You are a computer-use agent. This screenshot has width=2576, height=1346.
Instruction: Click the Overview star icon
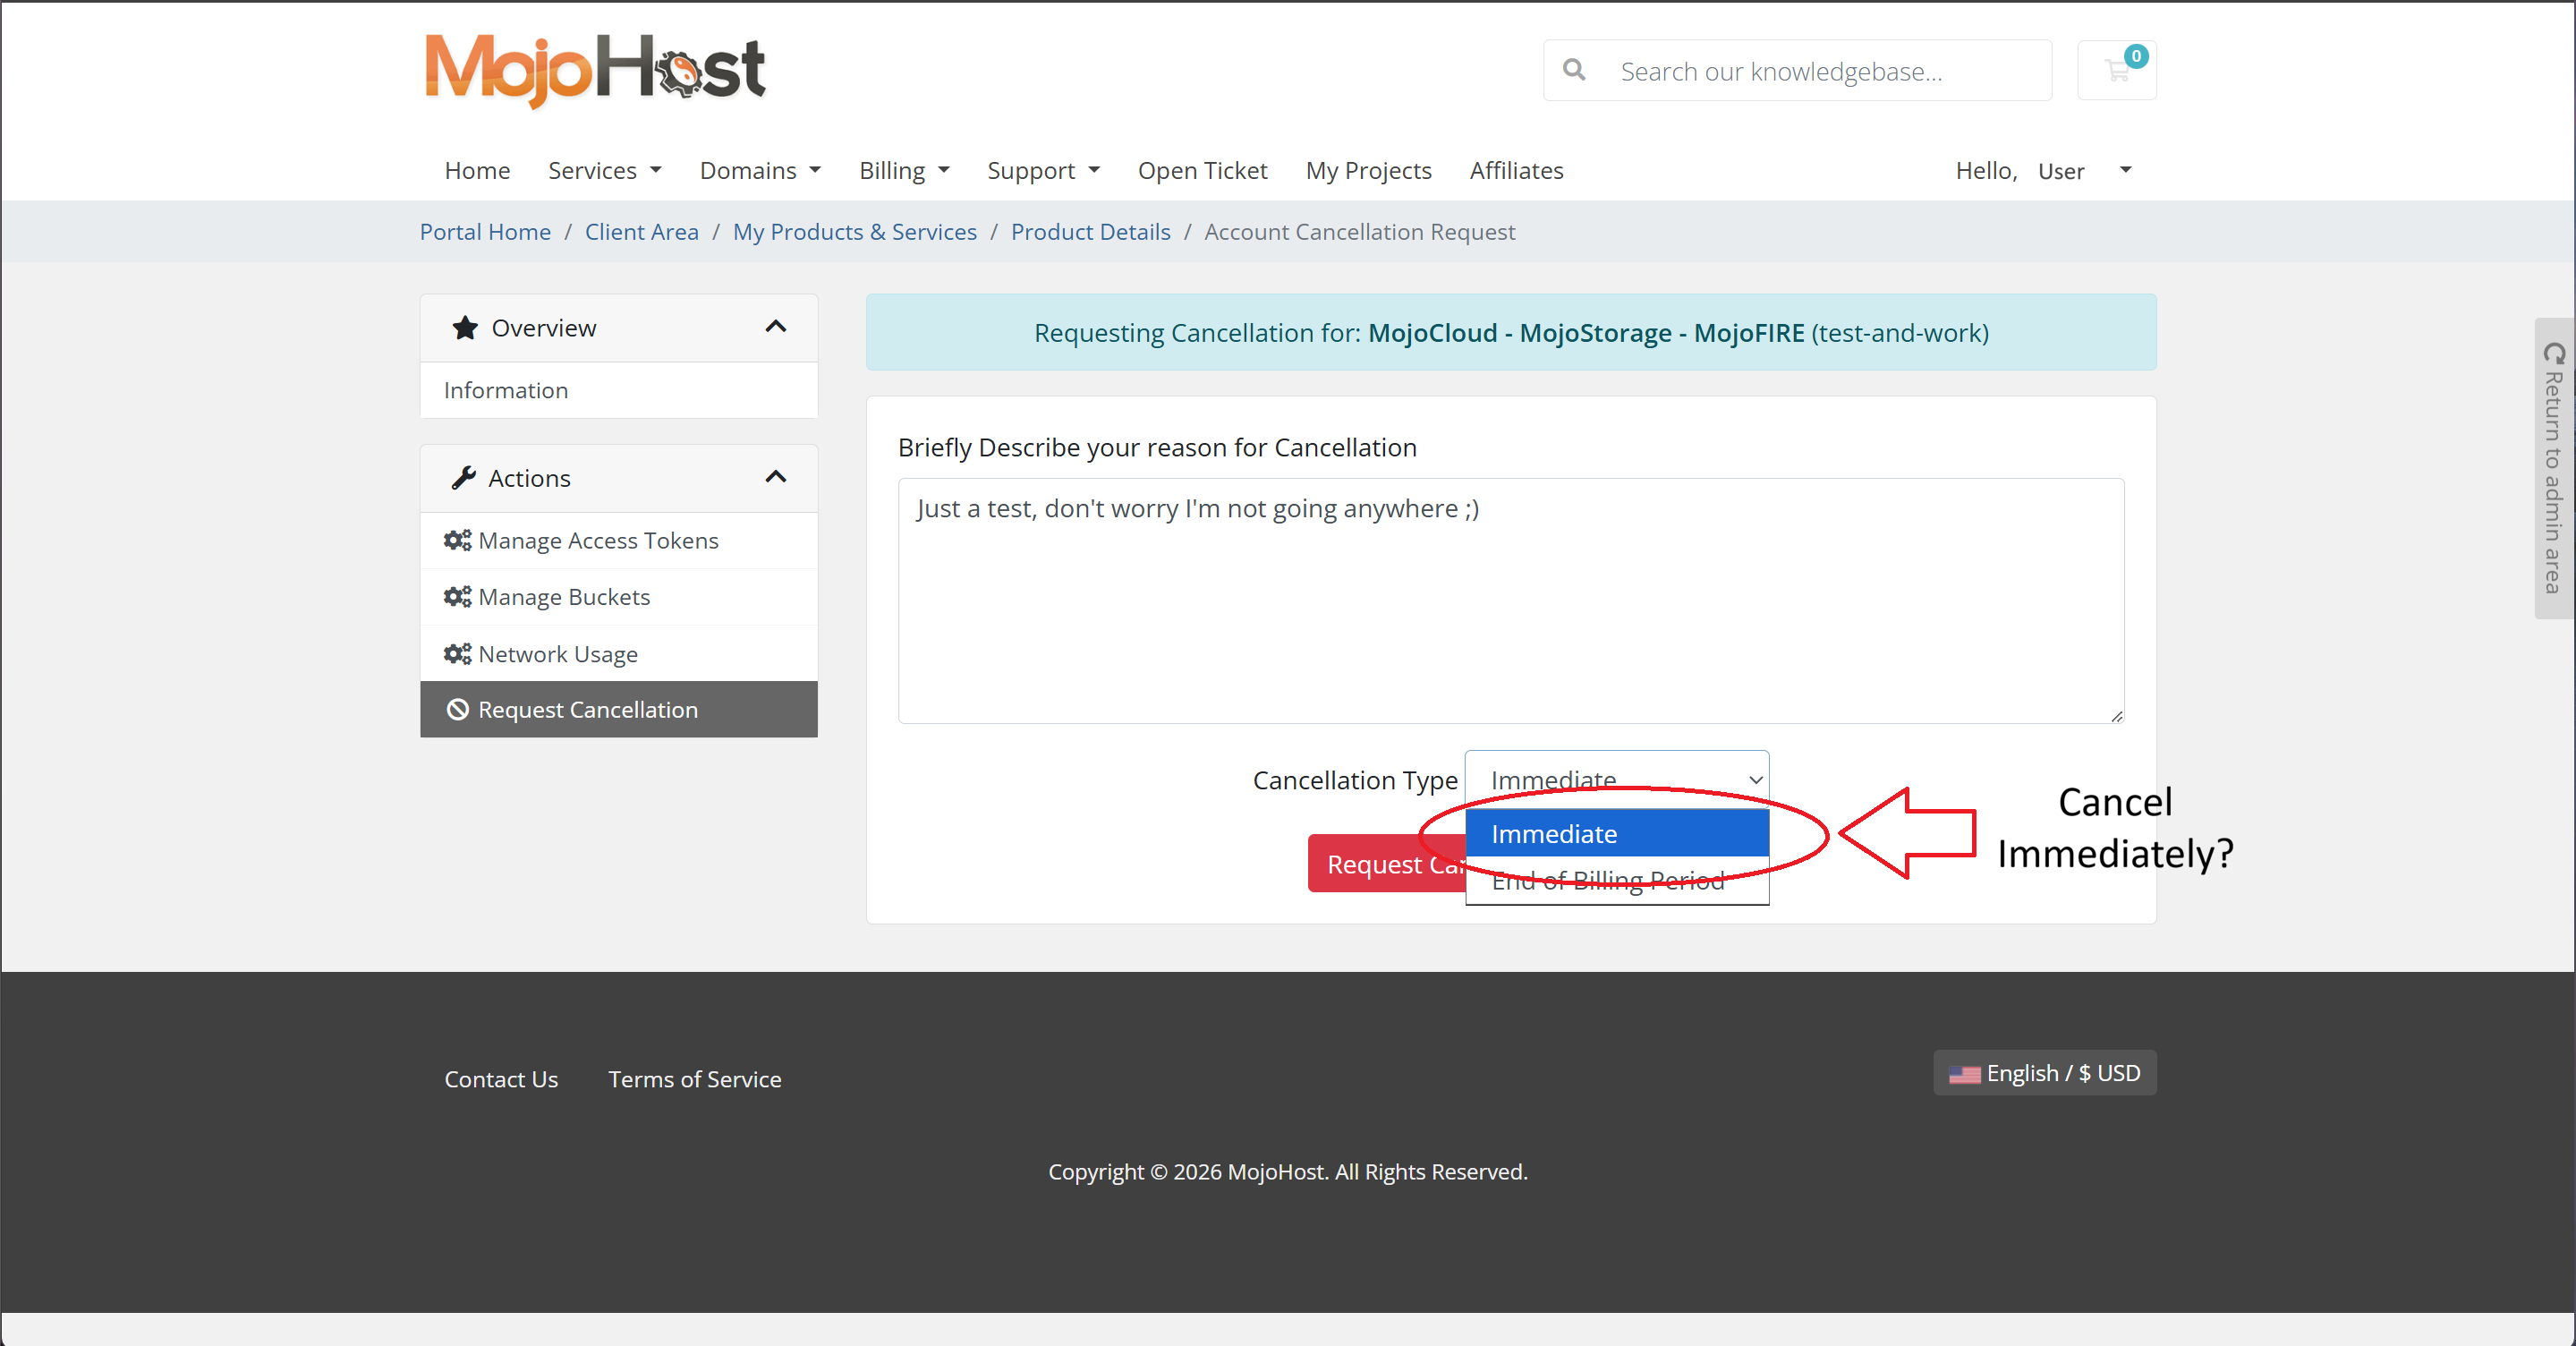(x=465, y=328)
